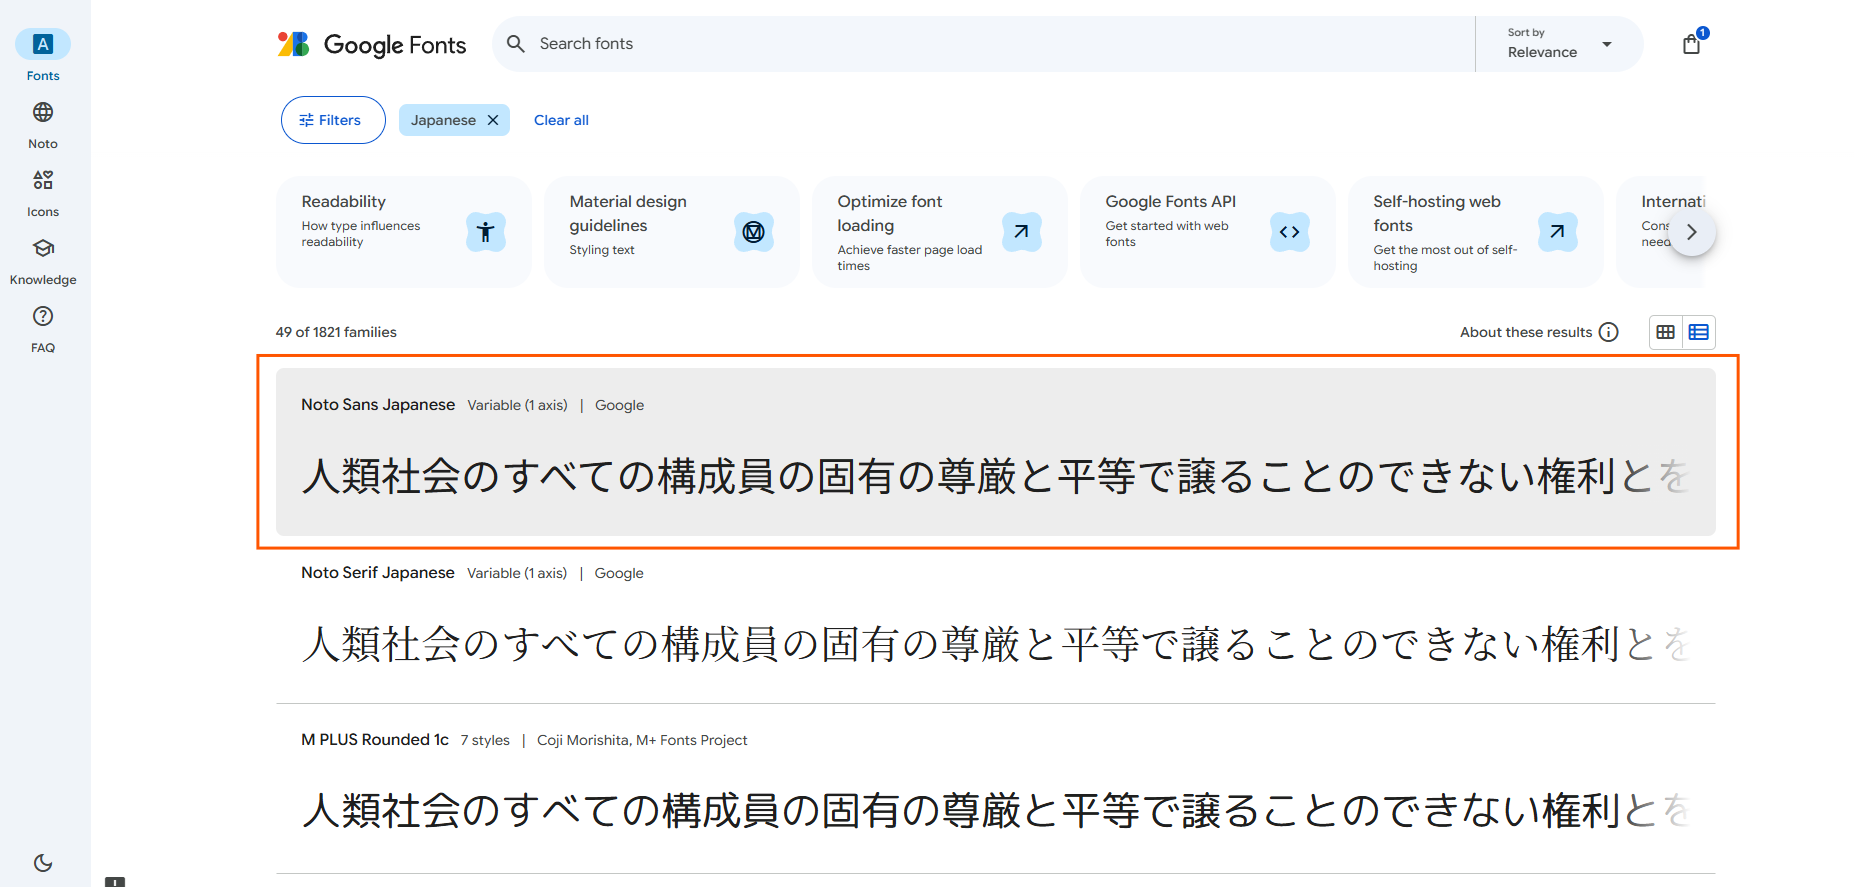Screen dimensions: 1854x887
Task: Open the Noto globe section
Action: pos(43,124)
